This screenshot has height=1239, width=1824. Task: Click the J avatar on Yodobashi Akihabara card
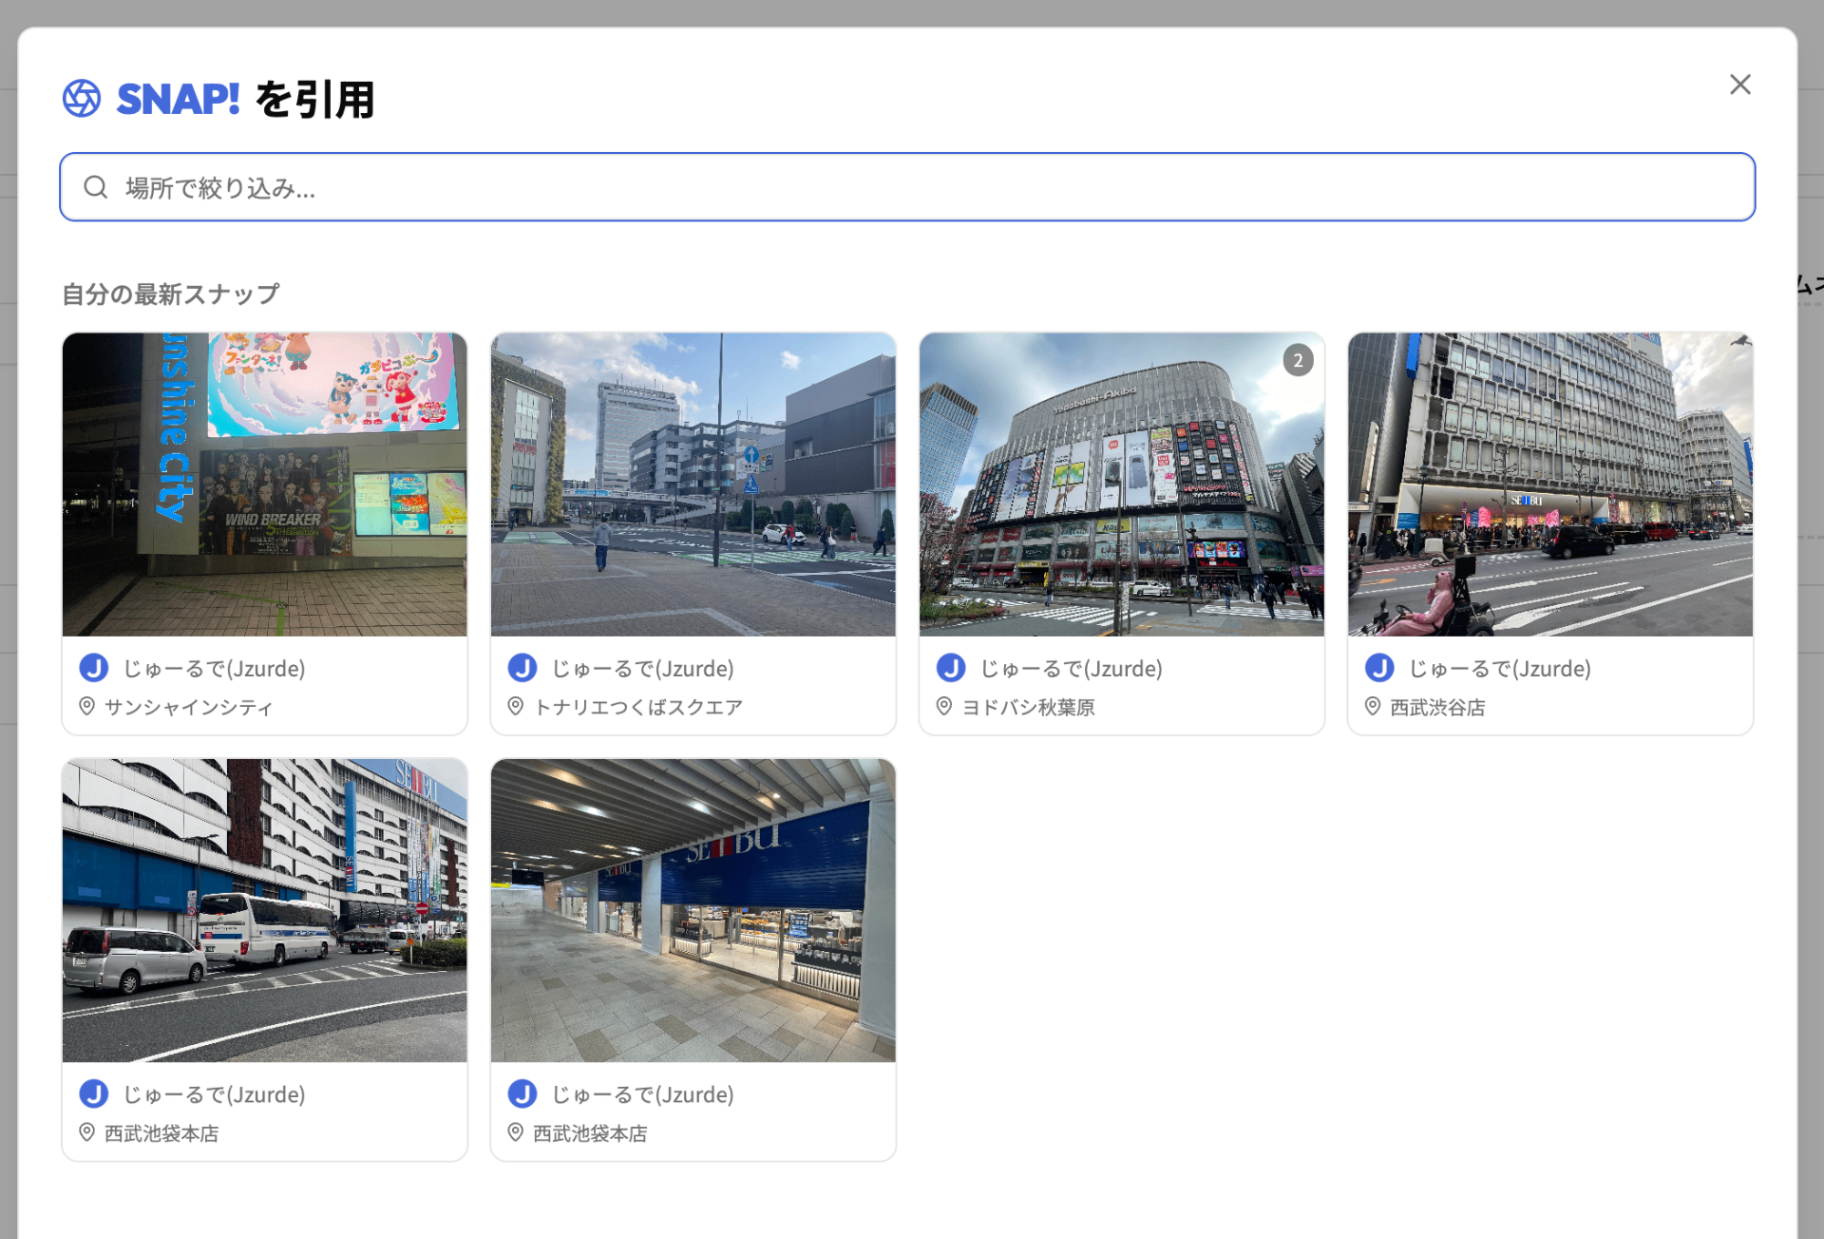click(x=951, y=668)
